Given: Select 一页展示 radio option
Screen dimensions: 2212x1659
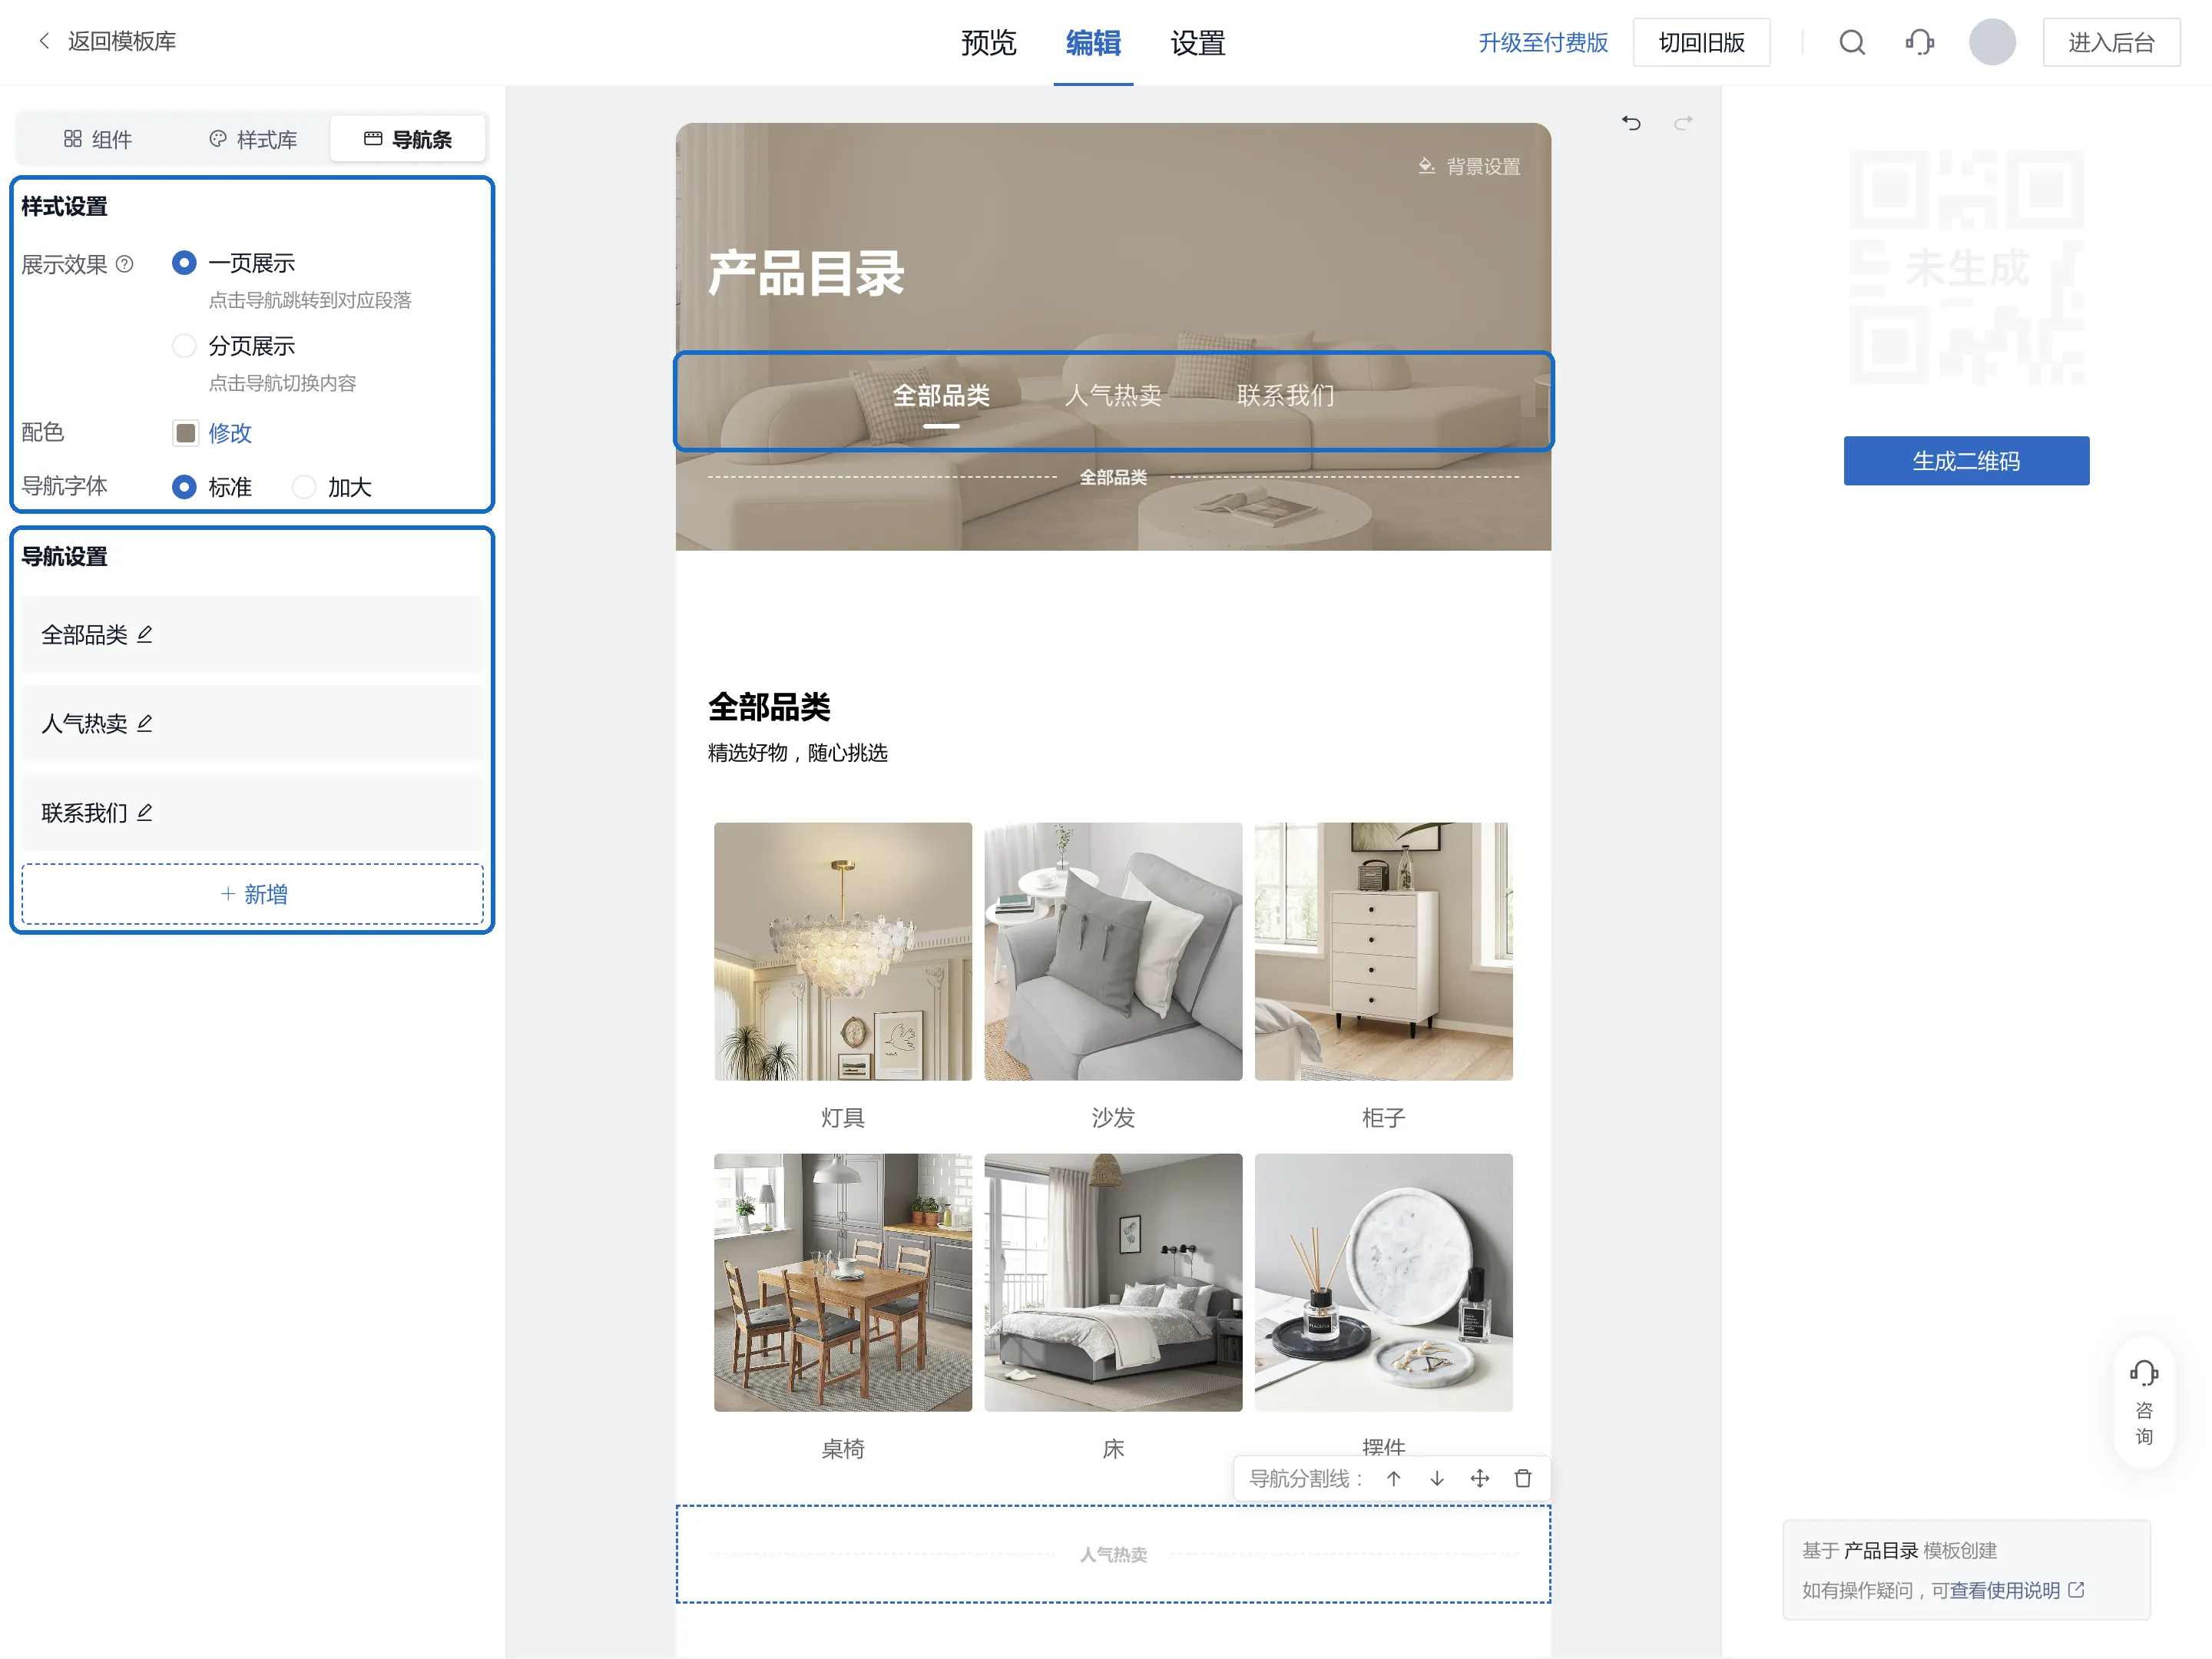Looking at the screenshot, I should pyautogui.click(x=184, y=263).
